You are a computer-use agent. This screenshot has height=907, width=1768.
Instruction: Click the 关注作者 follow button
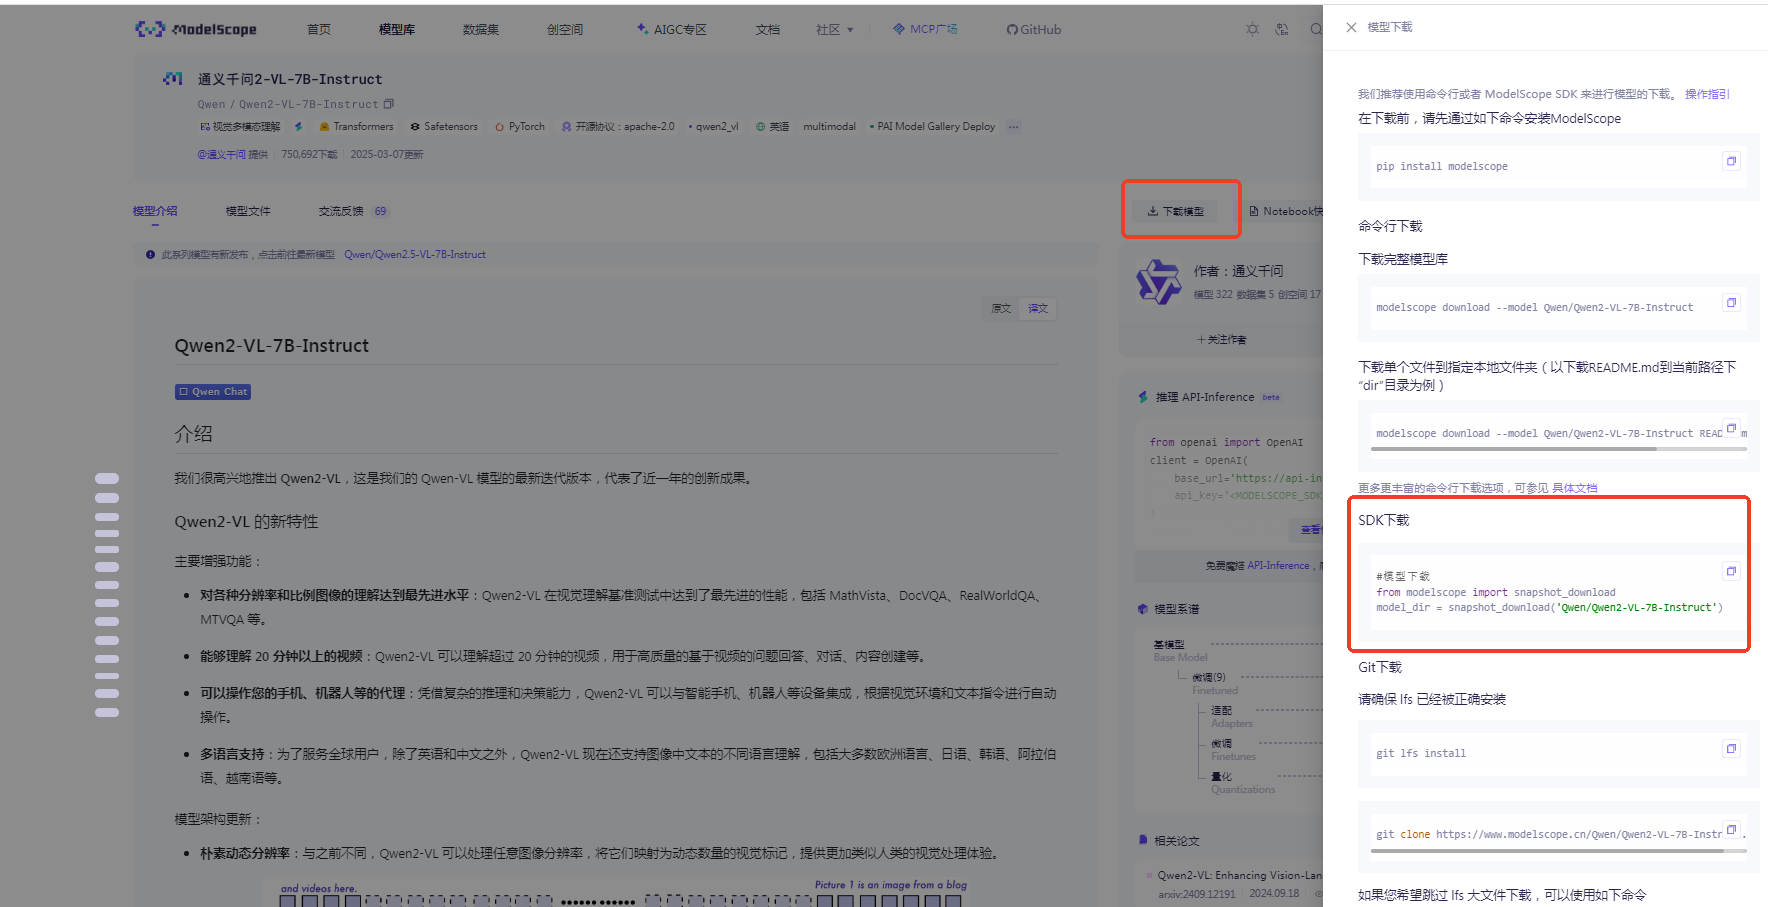(x=1222, y=340)
